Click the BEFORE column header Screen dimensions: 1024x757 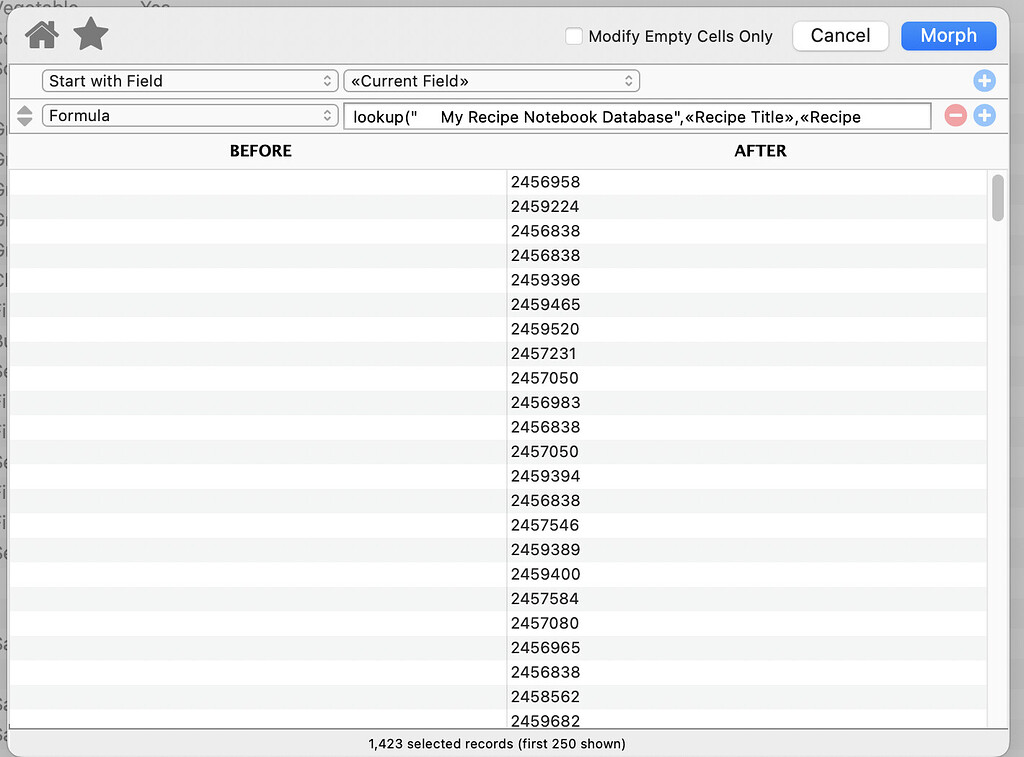coord(260,151)
